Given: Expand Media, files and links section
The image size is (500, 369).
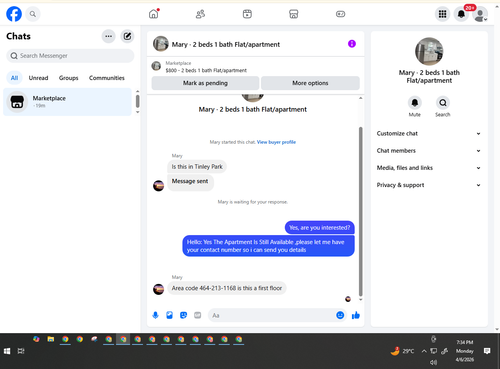Looking at the screenshot, I should click(x=429, y=168).
